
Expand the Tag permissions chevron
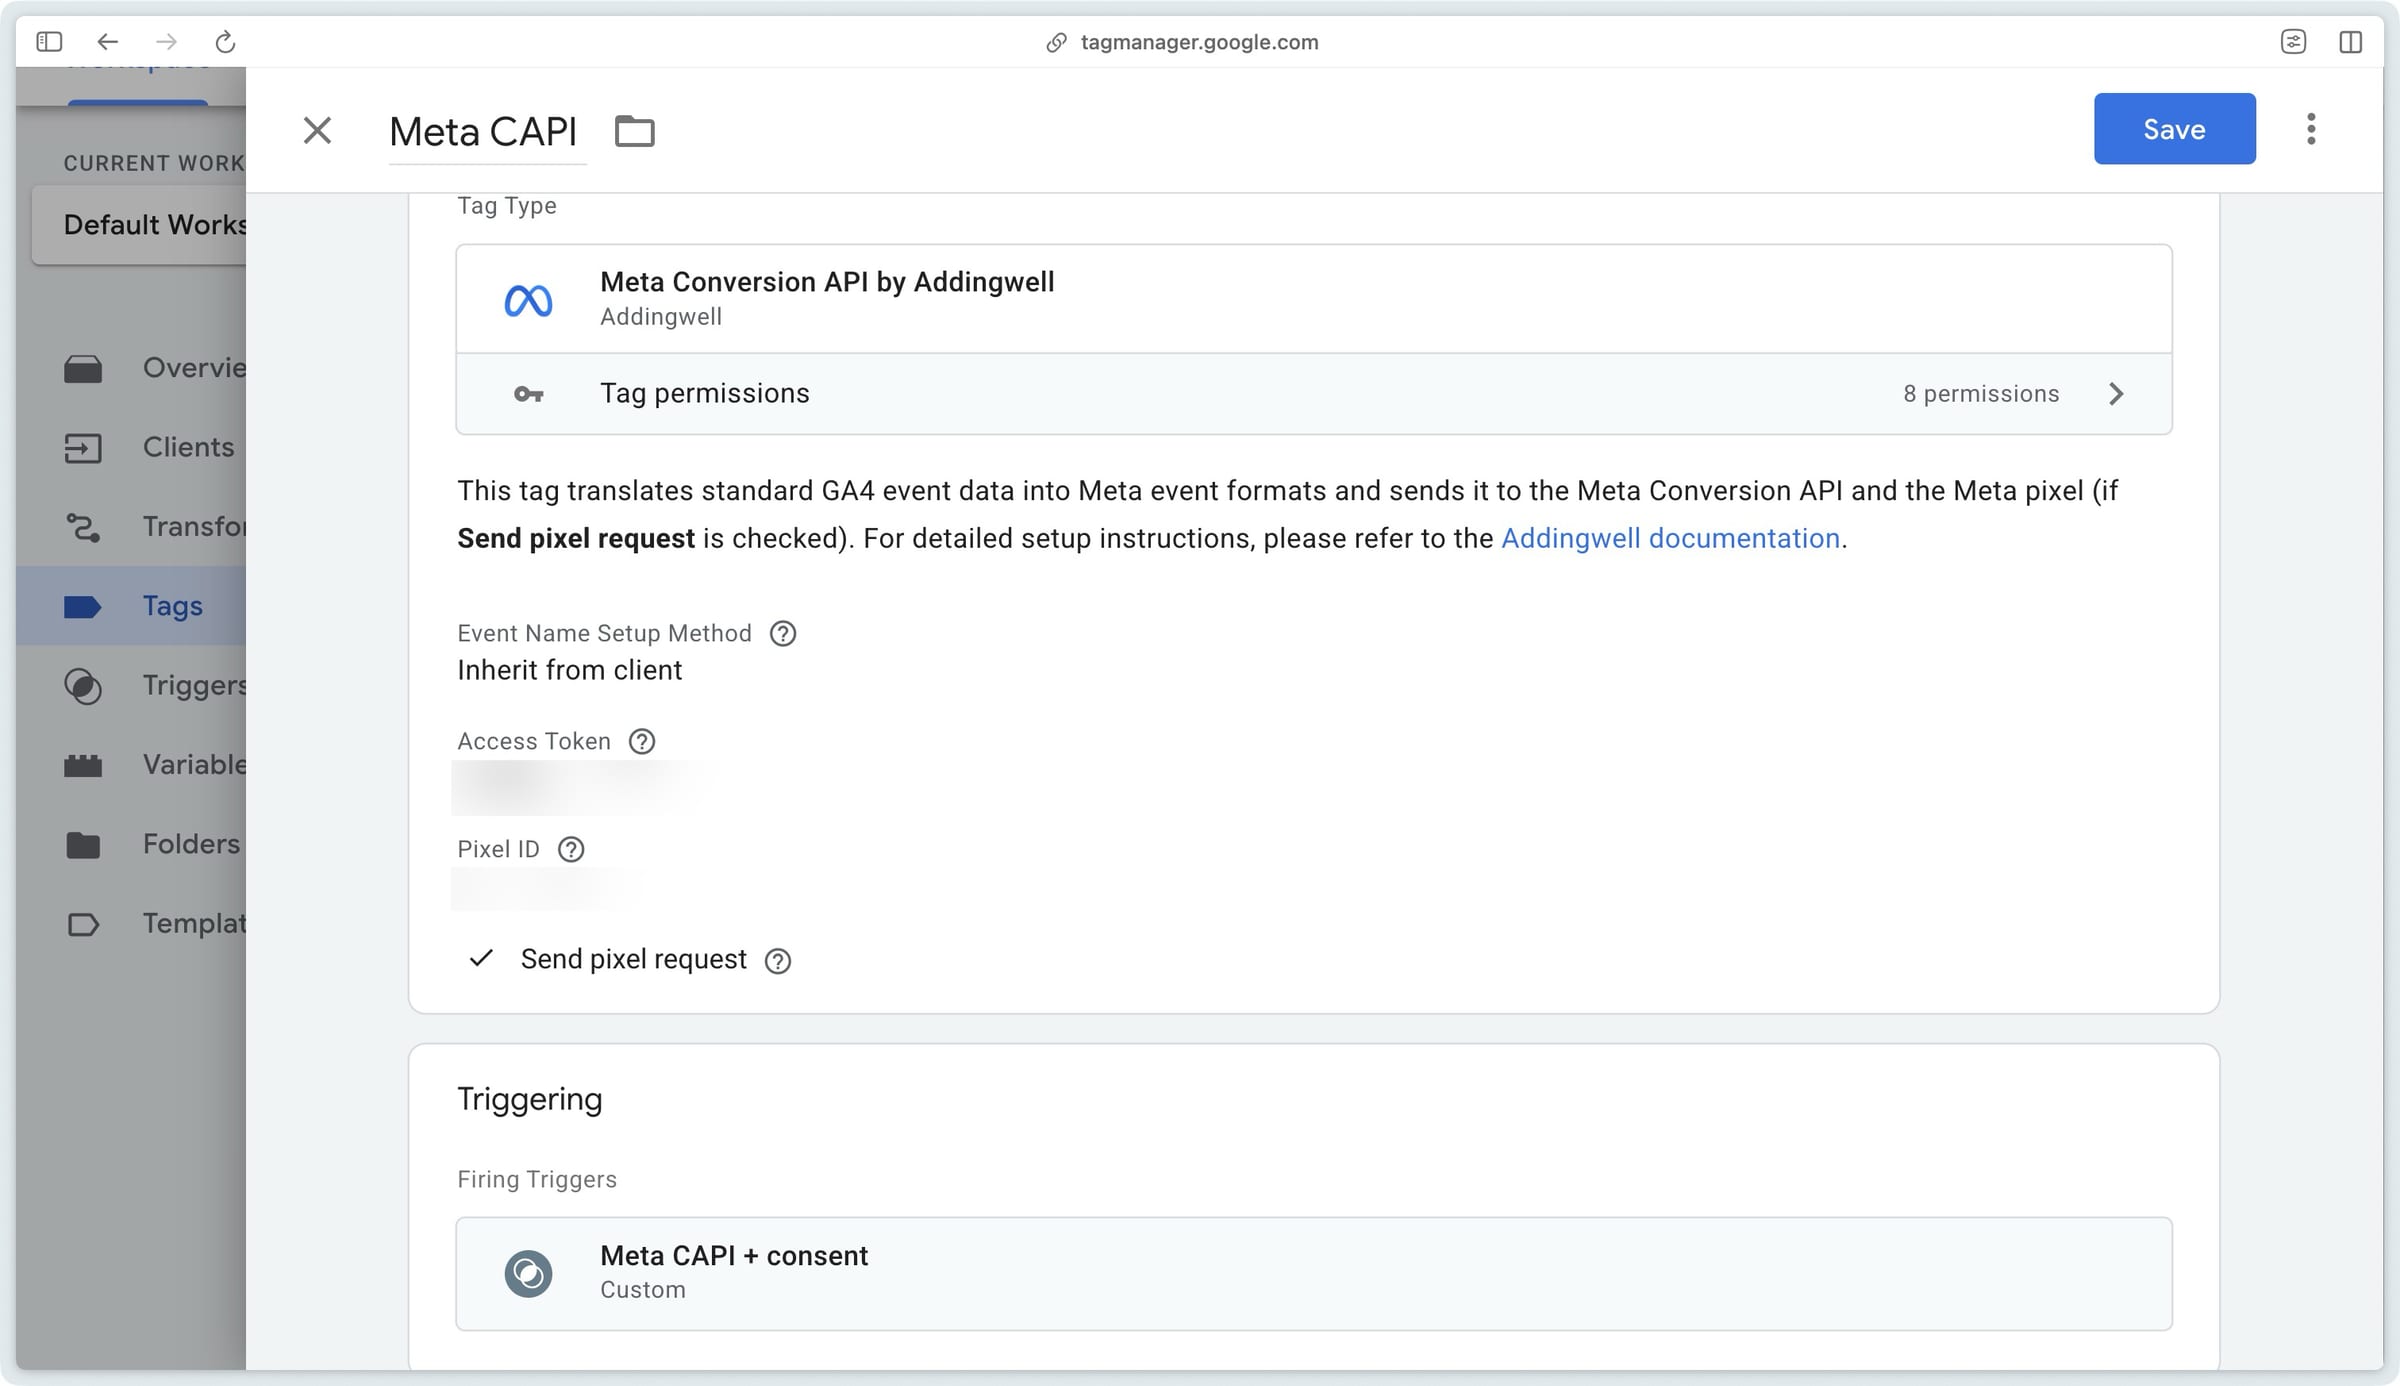pos(2115,394)
